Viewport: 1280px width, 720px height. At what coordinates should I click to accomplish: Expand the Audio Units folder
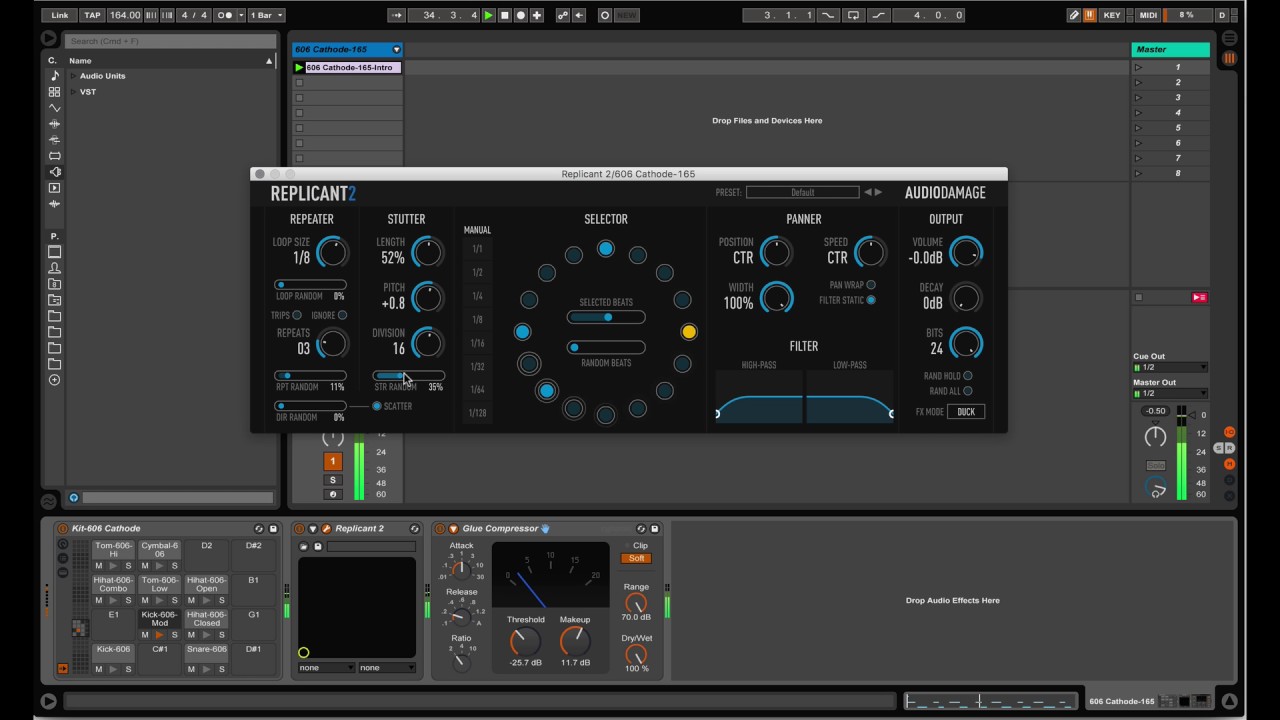73,76
